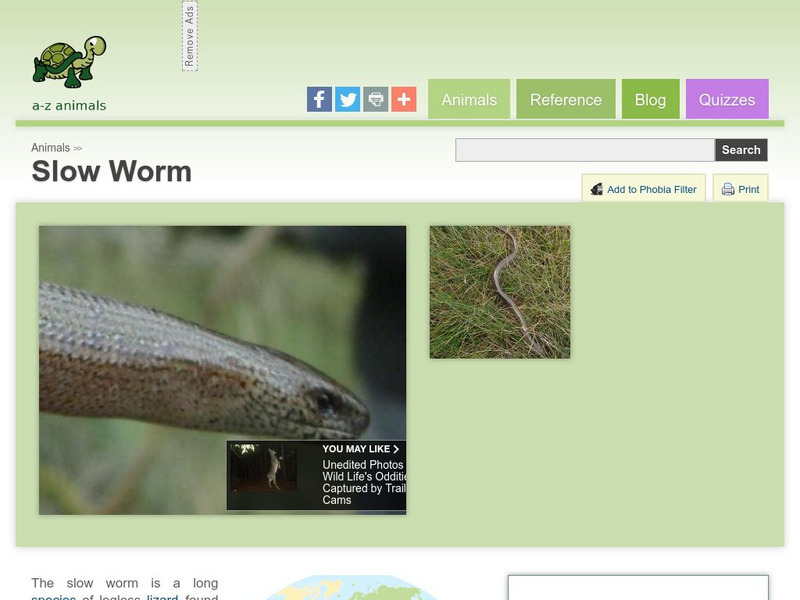The image size is (800, 600).
Task: Click Unedited Photos Wild Life's Oddities text
Action: tap(364, 482)
